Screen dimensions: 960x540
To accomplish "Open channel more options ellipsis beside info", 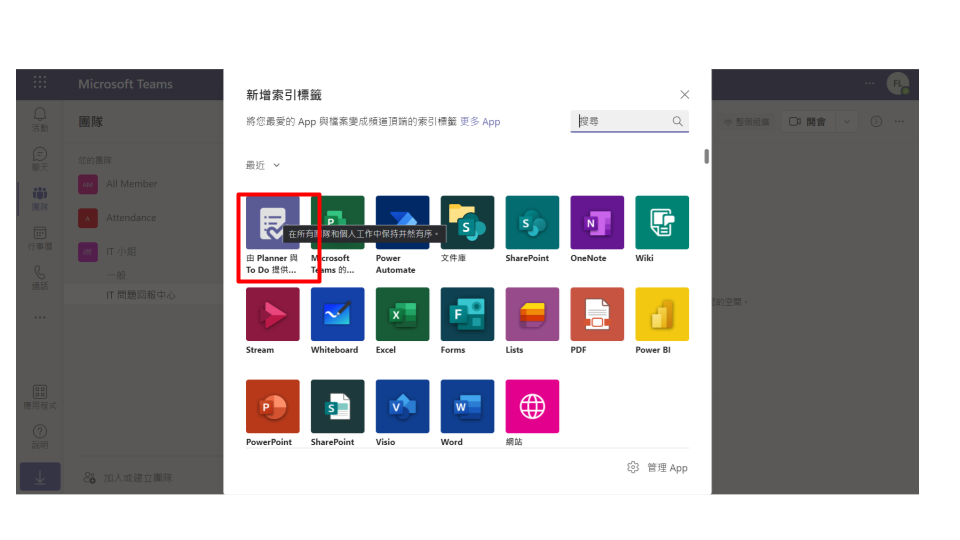I will coord(899,121).
